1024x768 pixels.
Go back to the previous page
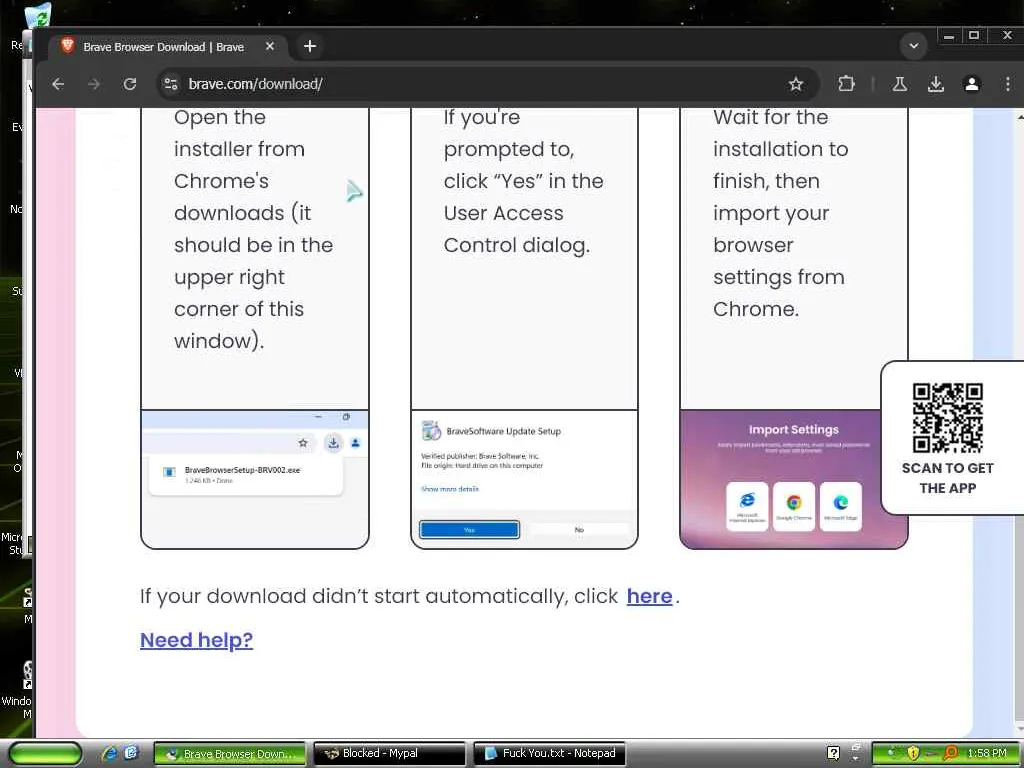pyautogui.click(x=58, y=84)
